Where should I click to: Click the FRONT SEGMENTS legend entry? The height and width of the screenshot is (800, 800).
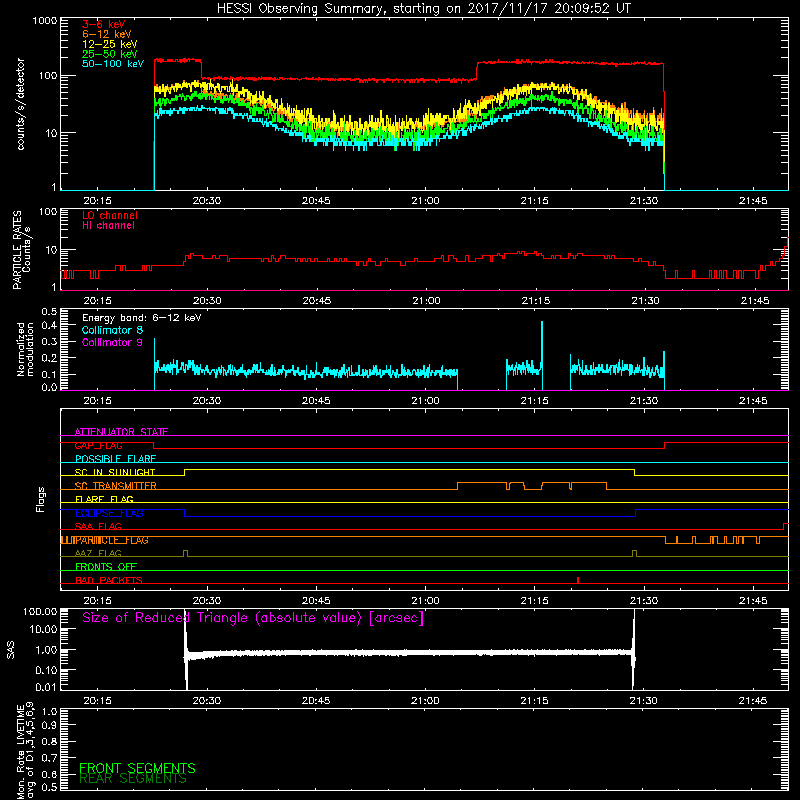[137, 768]
